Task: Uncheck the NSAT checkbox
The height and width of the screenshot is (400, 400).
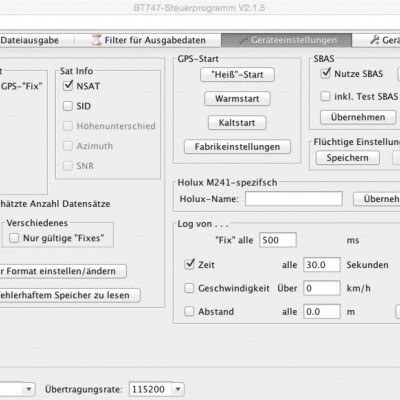Action: click(68, 86)
